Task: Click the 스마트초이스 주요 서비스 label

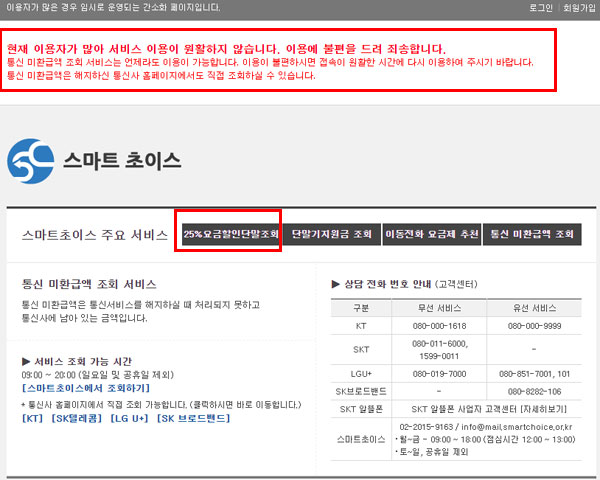Action: pos(95,235)
